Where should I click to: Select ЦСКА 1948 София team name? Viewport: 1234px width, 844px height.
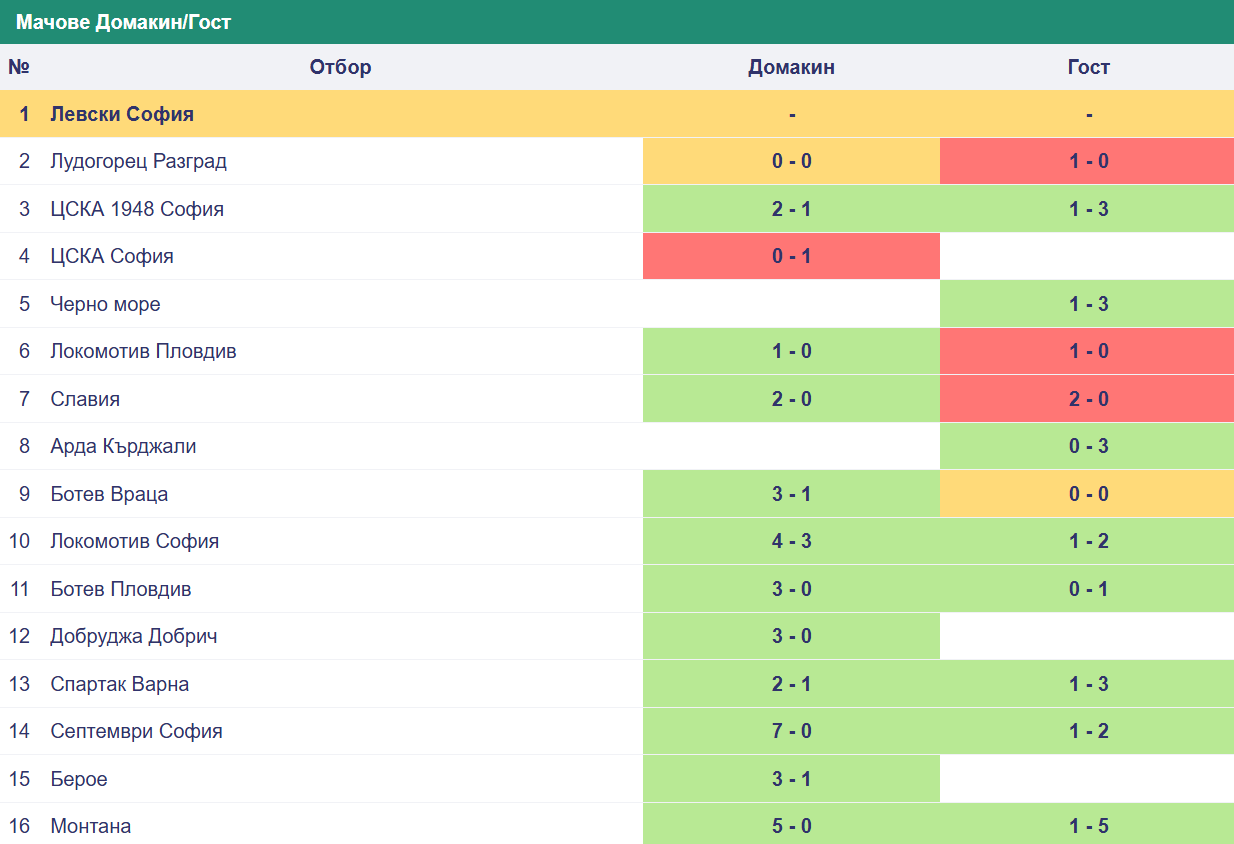click(137, 209)
